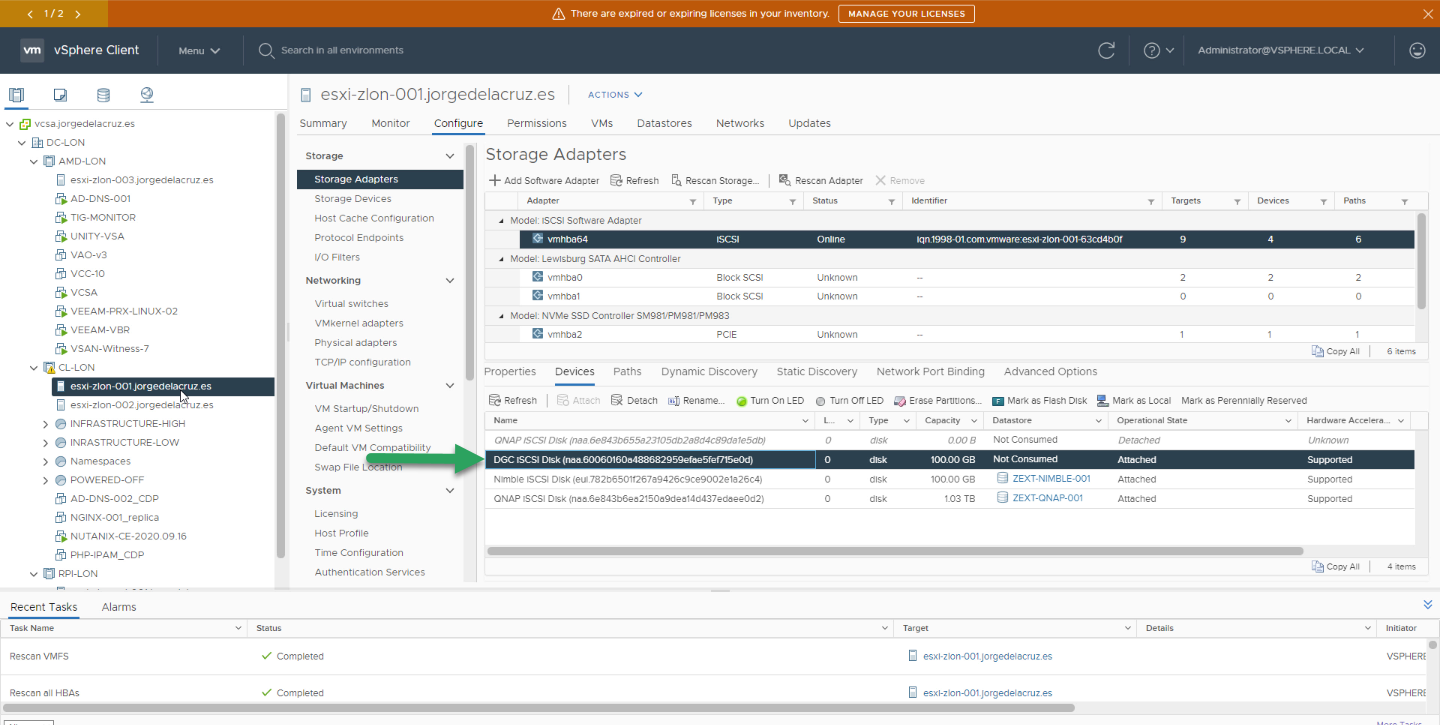
Task: Detach the selected iSCSI disk
Action: tap(634, 401)
